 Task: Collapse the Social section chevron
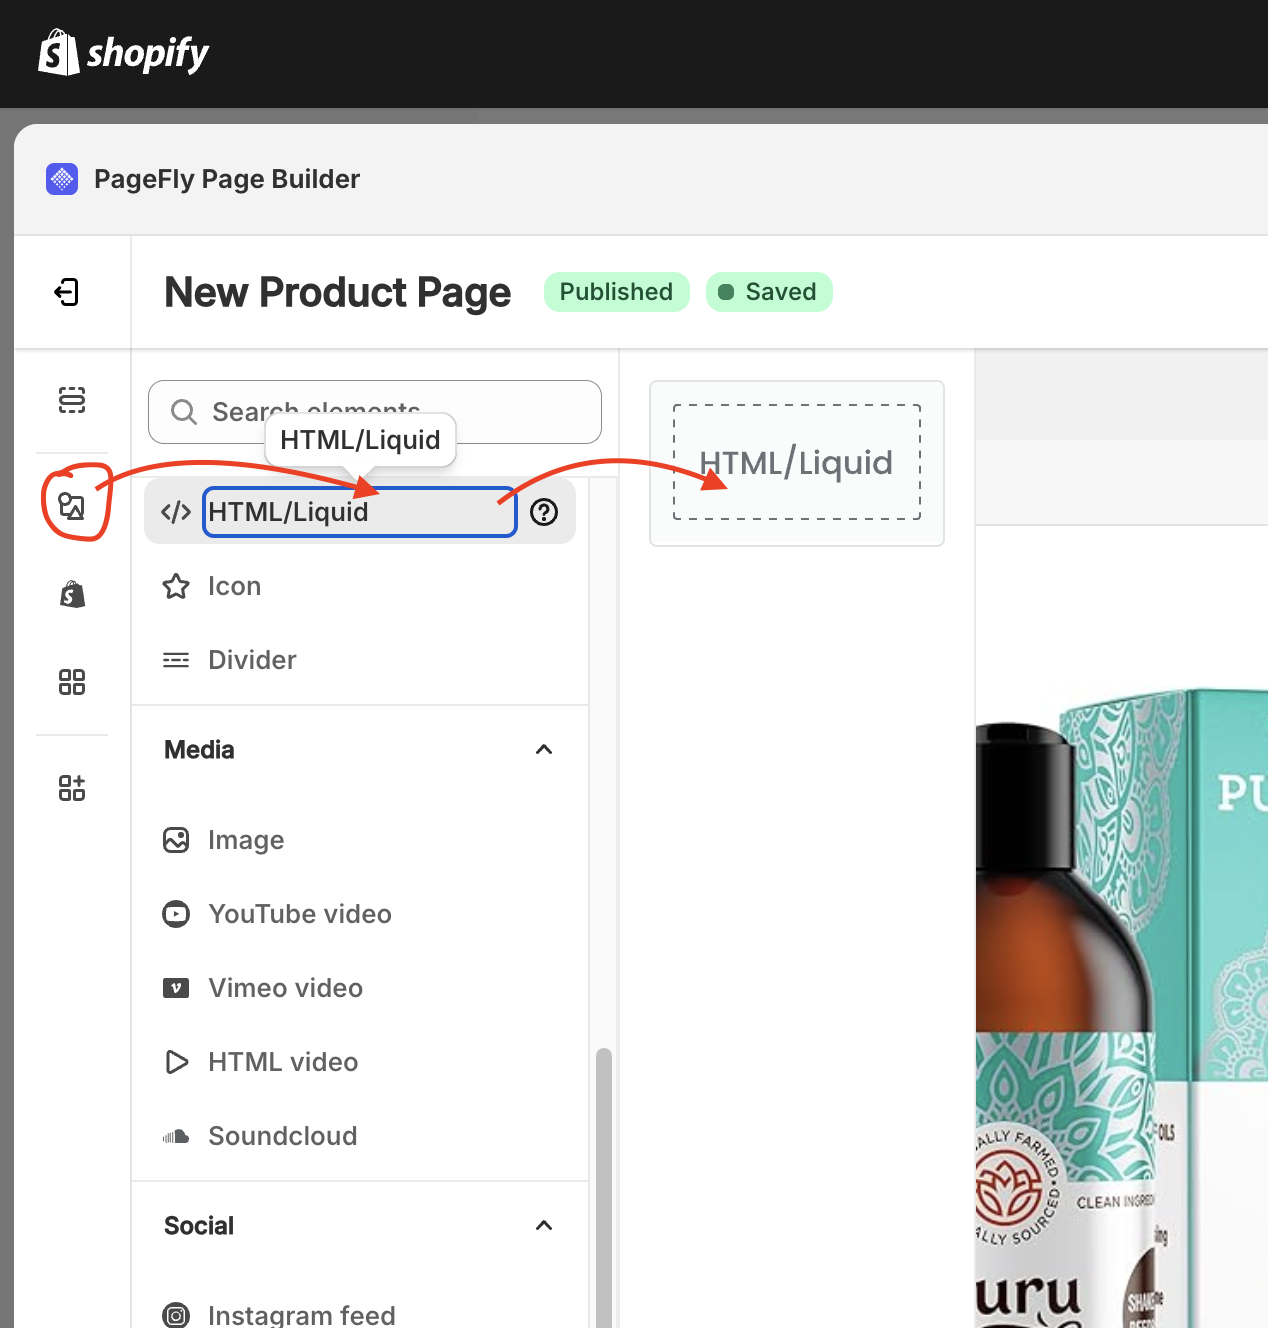(544, 1226)
